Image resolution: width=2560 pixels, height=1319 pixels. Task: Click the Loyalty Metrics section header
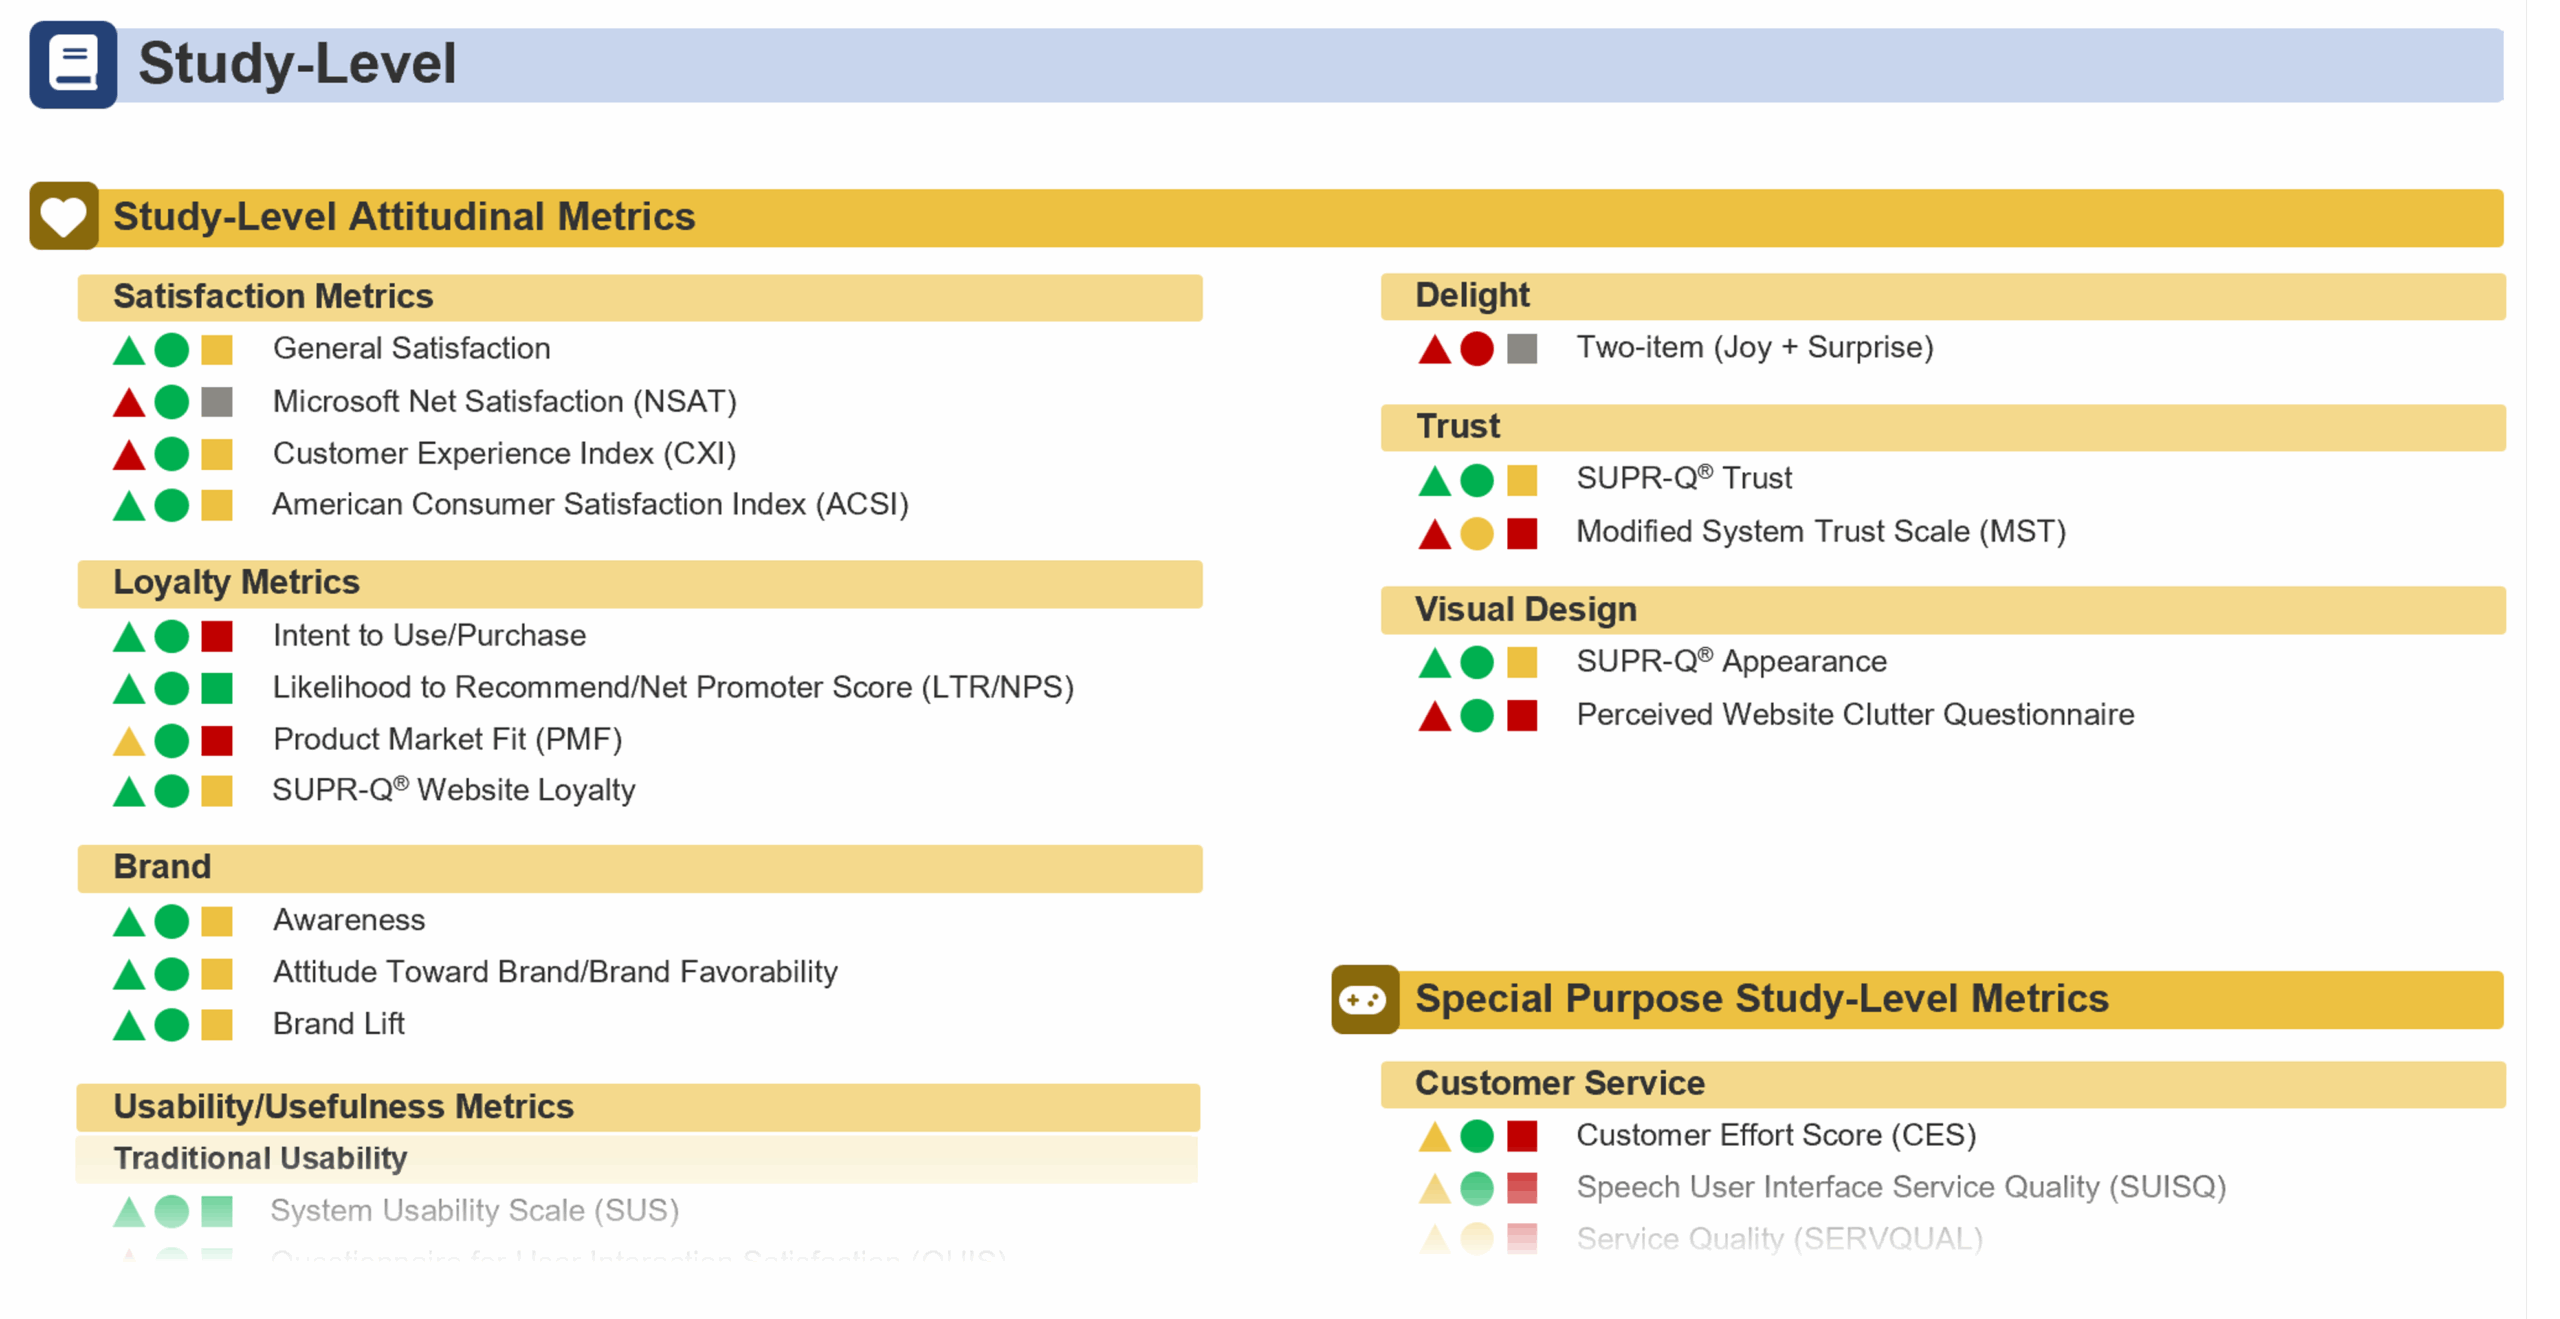tap(236, 583)
